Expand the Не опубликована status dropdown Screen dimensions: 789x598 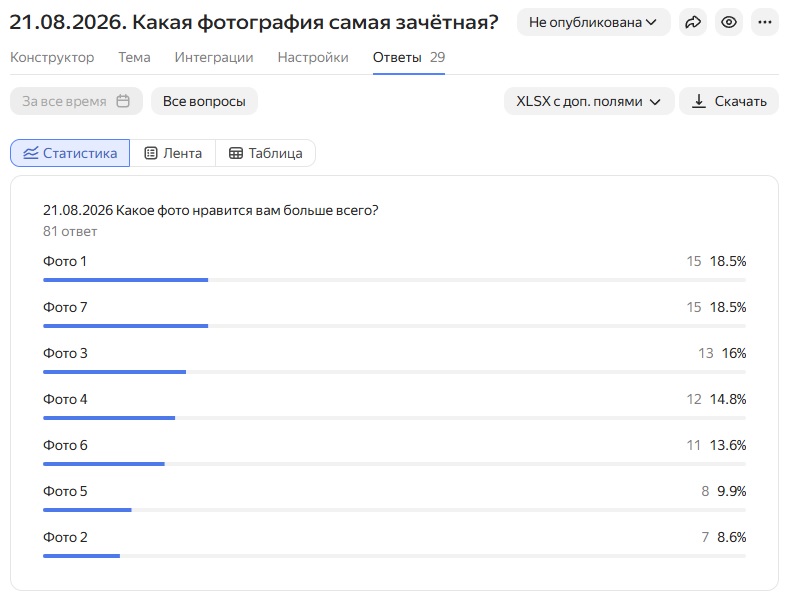593,22
